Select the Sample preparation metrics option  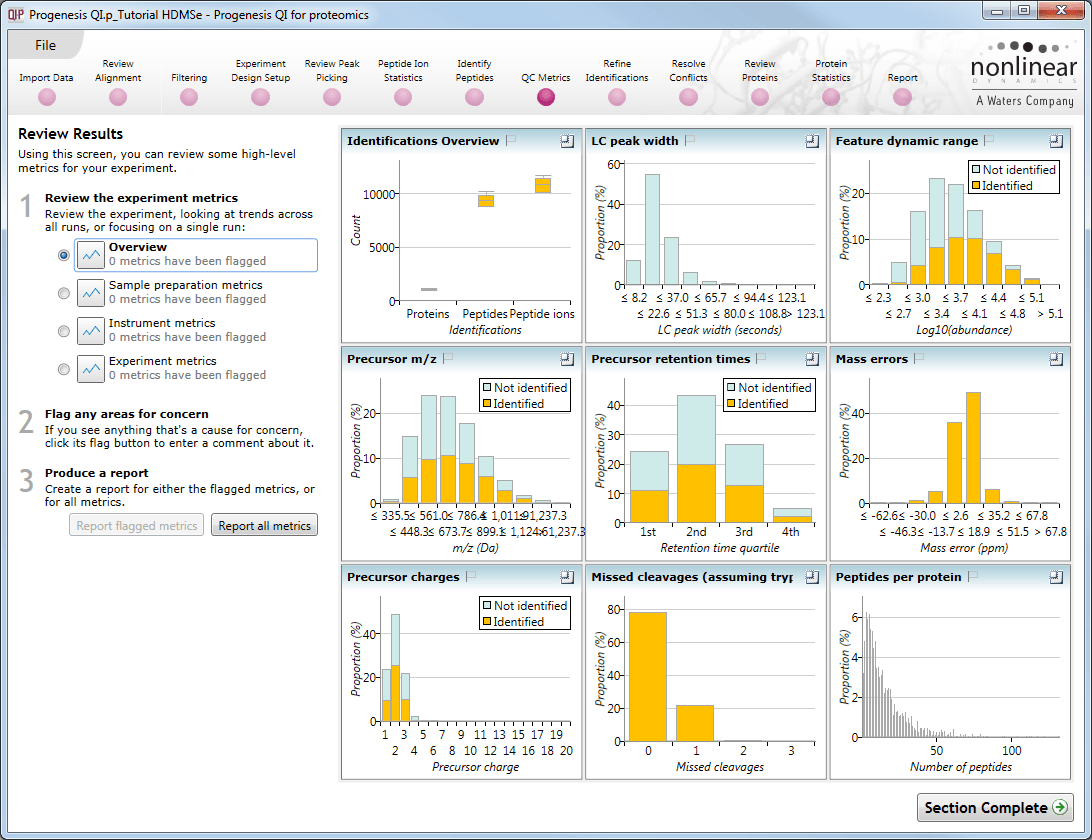[63, 293]
